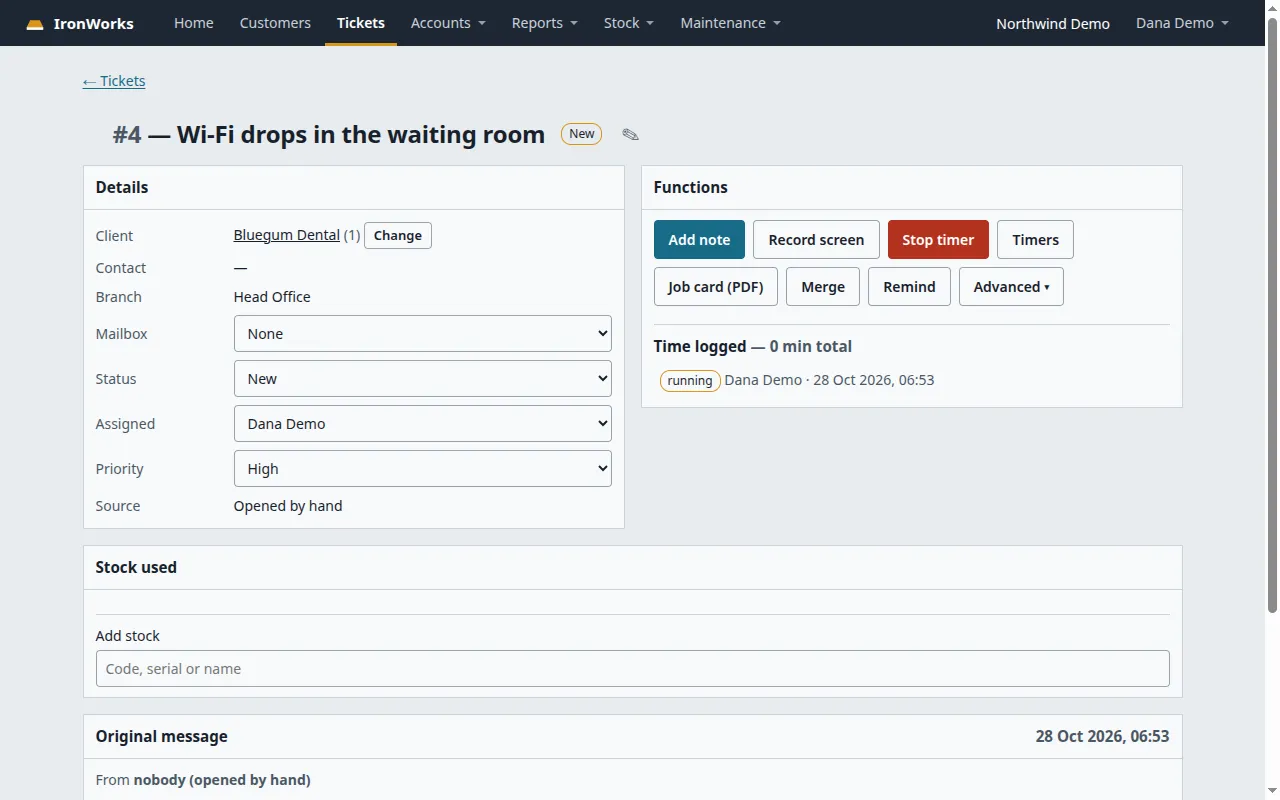Image resolution: width=1280 pixels, height=800 pixels.
Task: Click the Change client button
Action: click(398, 235)
